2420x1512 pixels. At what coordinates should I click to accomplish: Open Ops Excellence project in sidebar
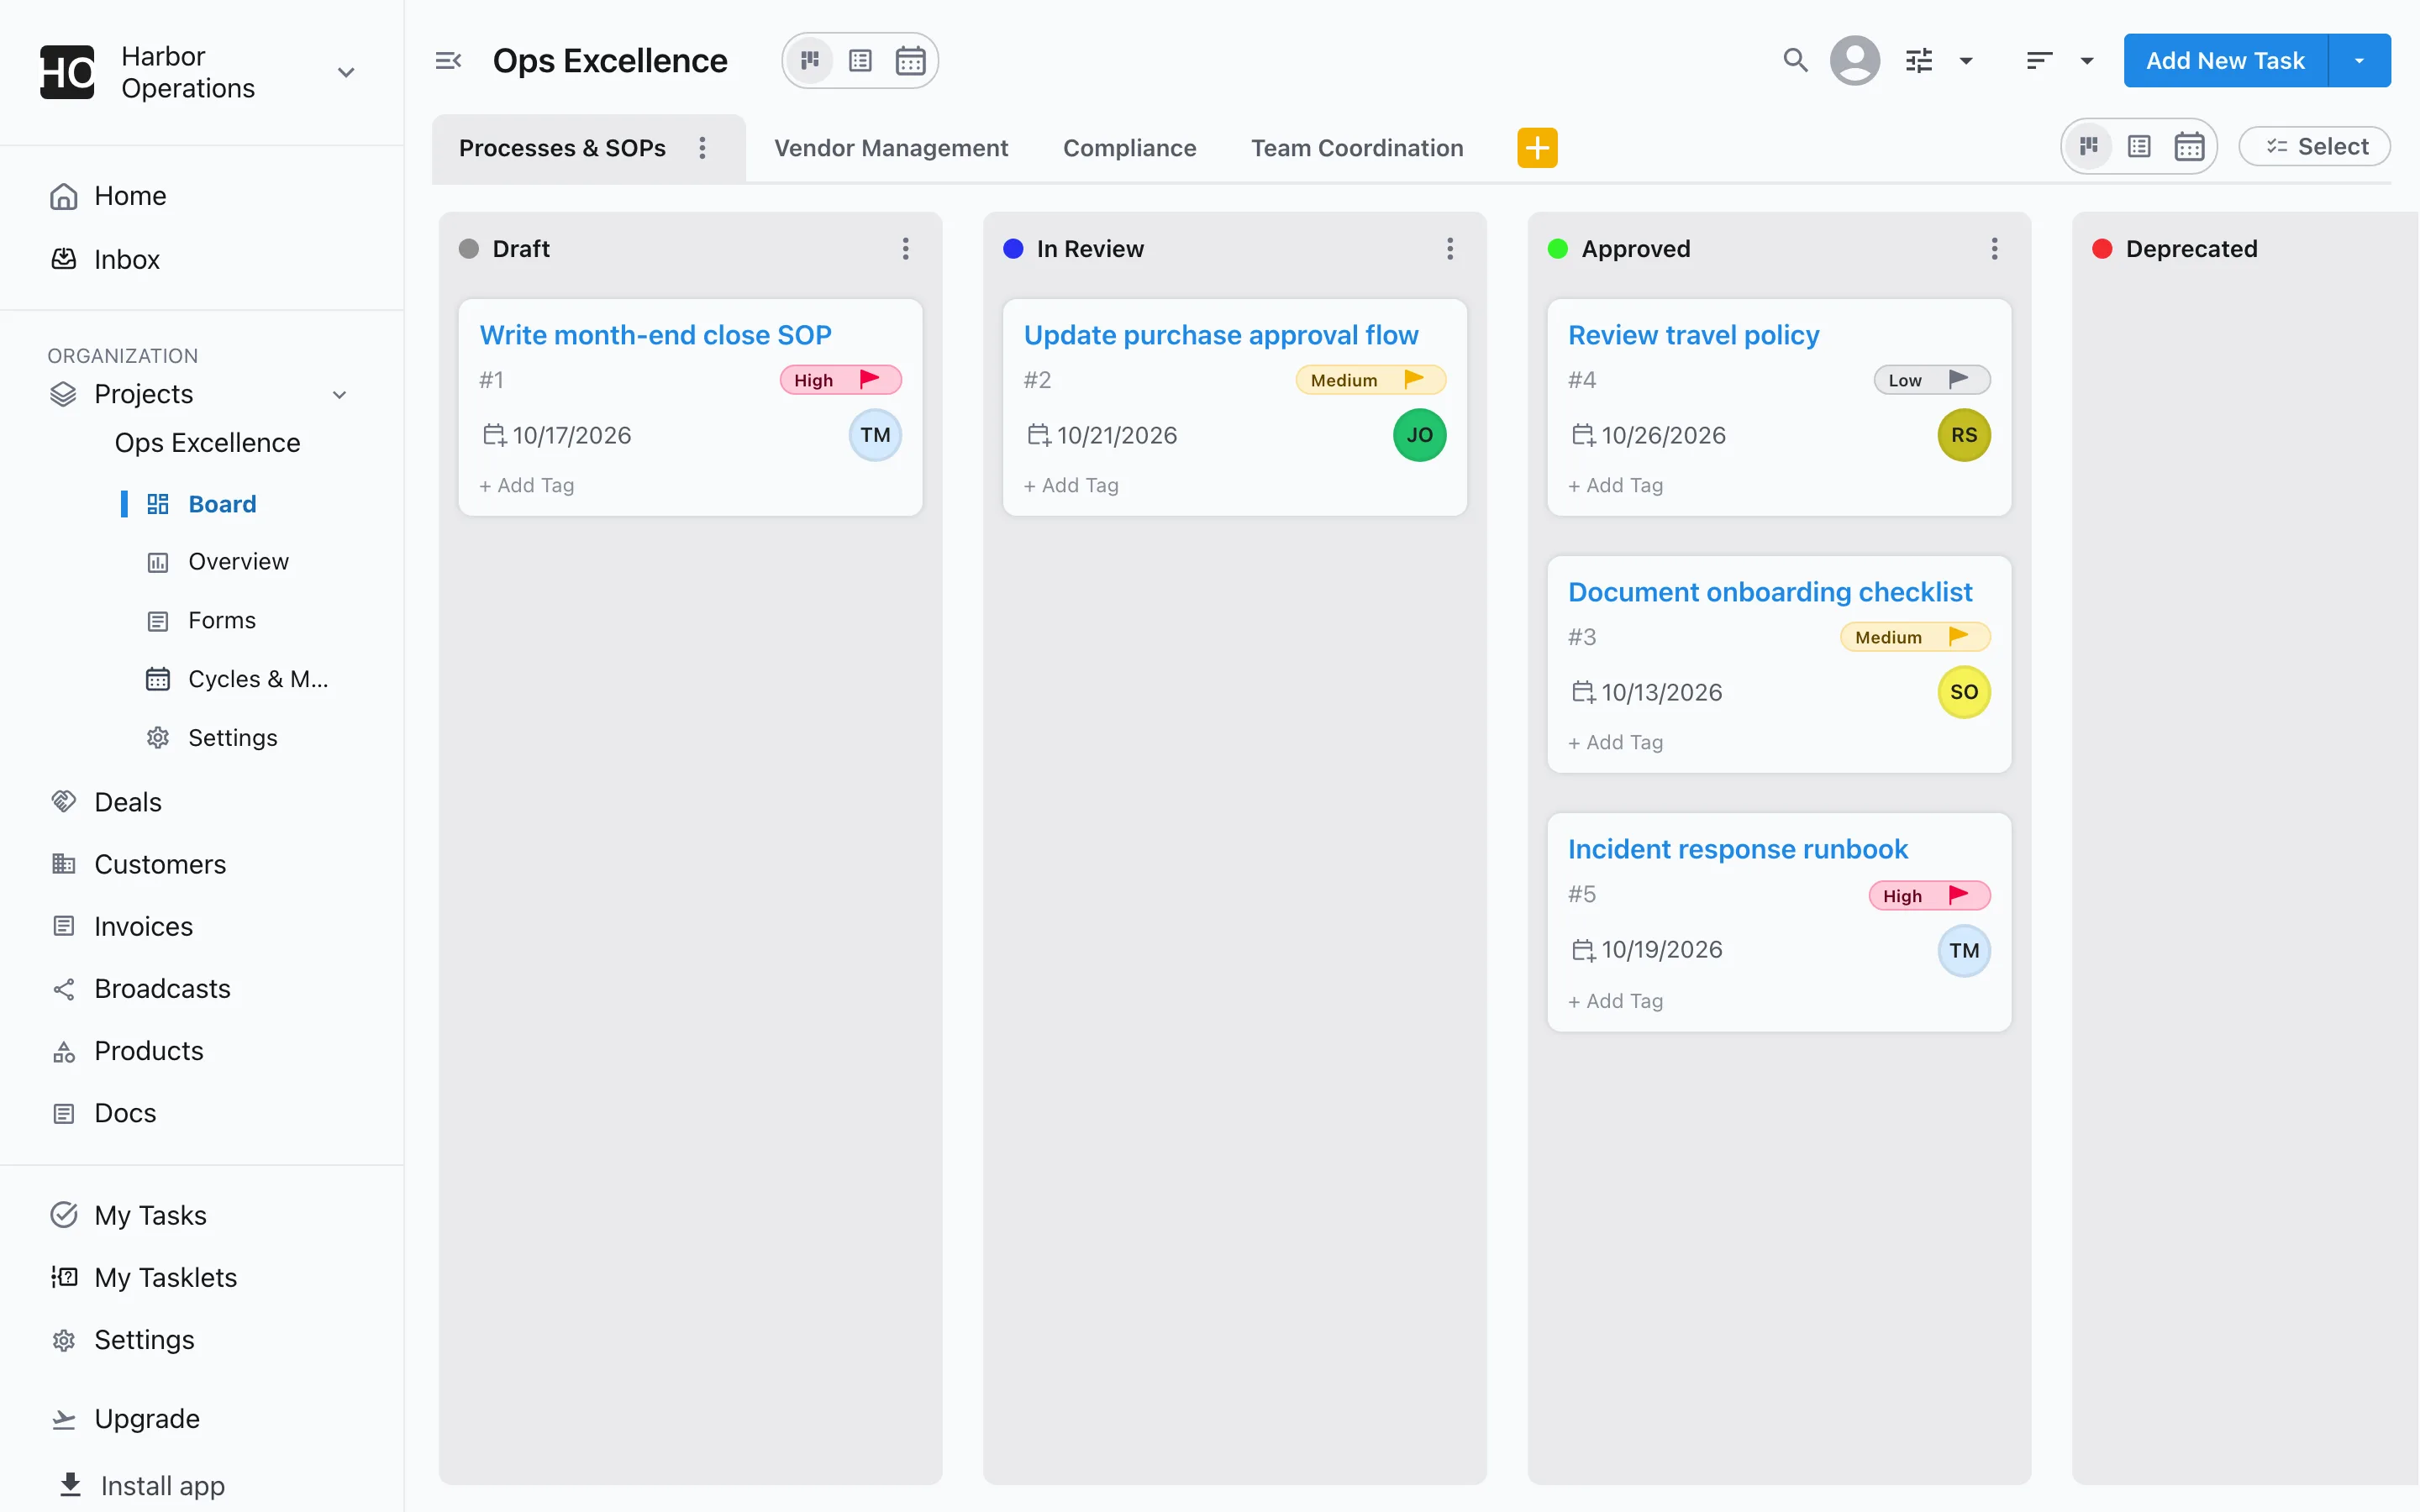point(207,443)
